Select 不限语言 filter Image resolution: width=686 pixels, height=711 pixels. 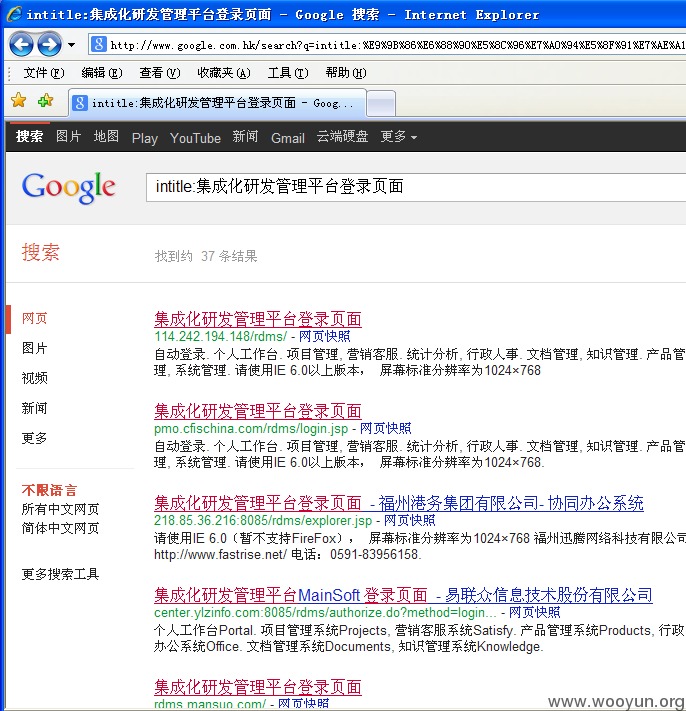click(49, 490)
